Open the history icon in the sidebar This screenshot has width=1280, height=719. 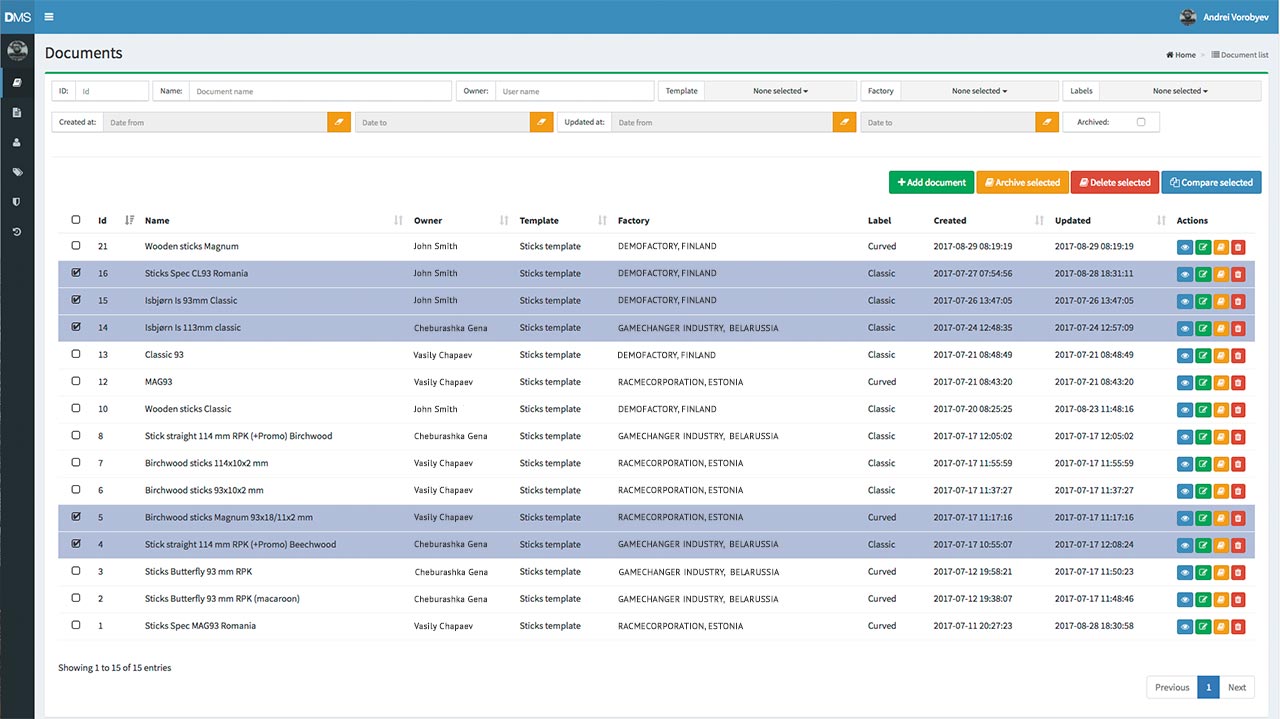point(17,232)
